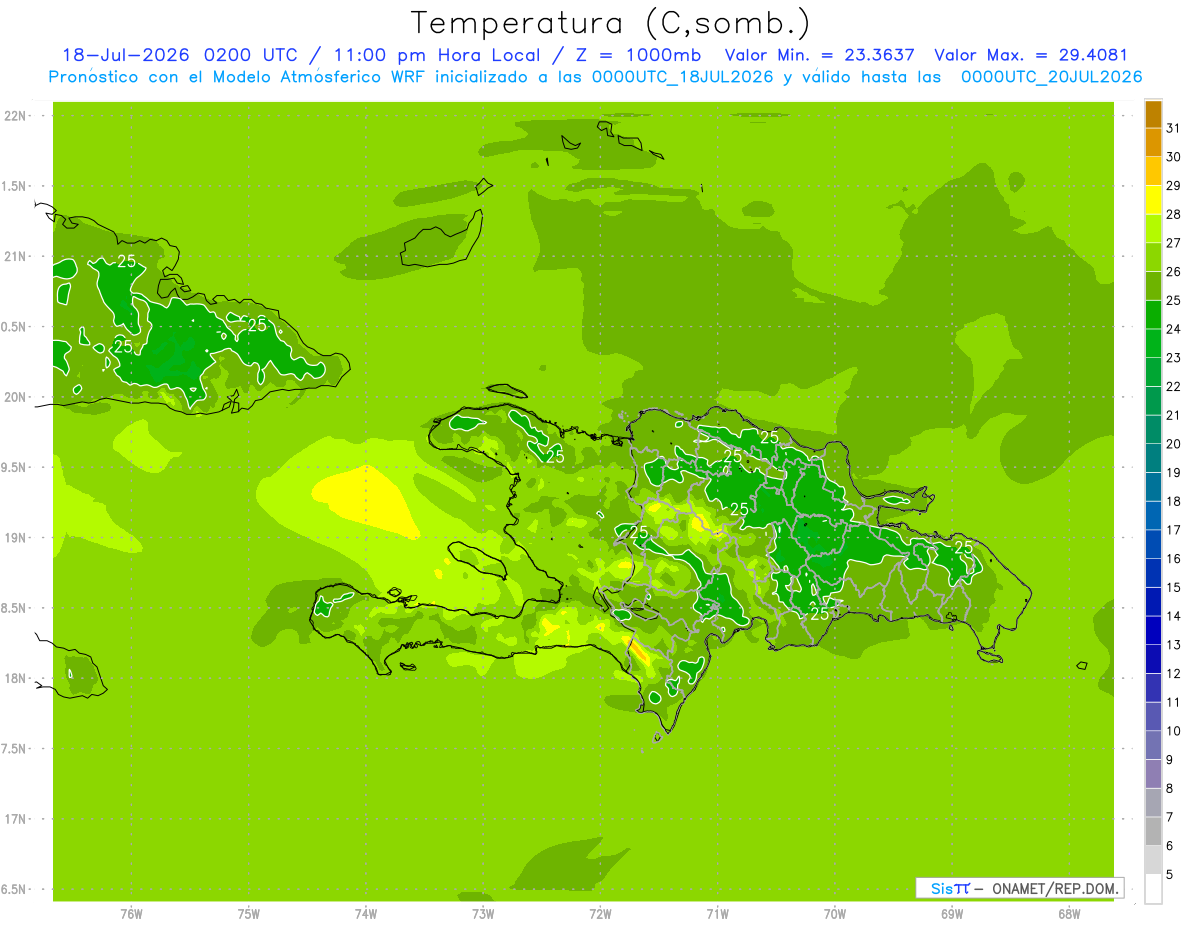This screenshot has width=1200, height=927.
Task: Pick the purple swatch between legend 8 and 9
Action: pyautogui.click(x=1153, y=774)
